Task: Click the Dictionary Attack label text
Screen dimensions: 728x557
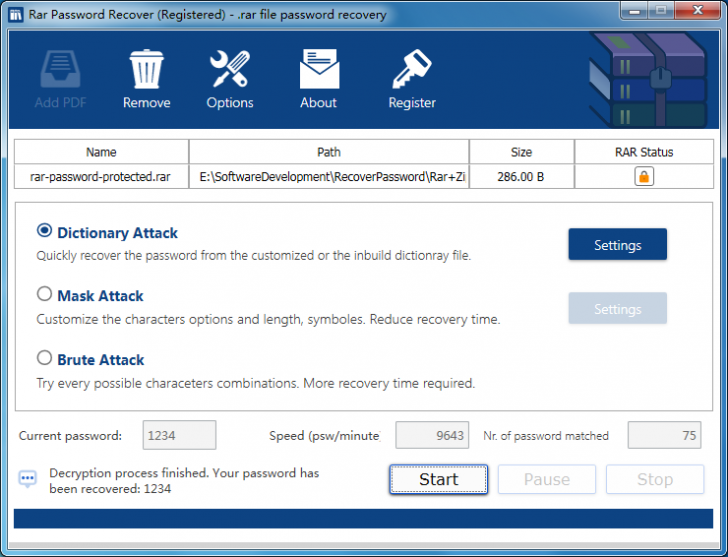Action: (117, 233)
